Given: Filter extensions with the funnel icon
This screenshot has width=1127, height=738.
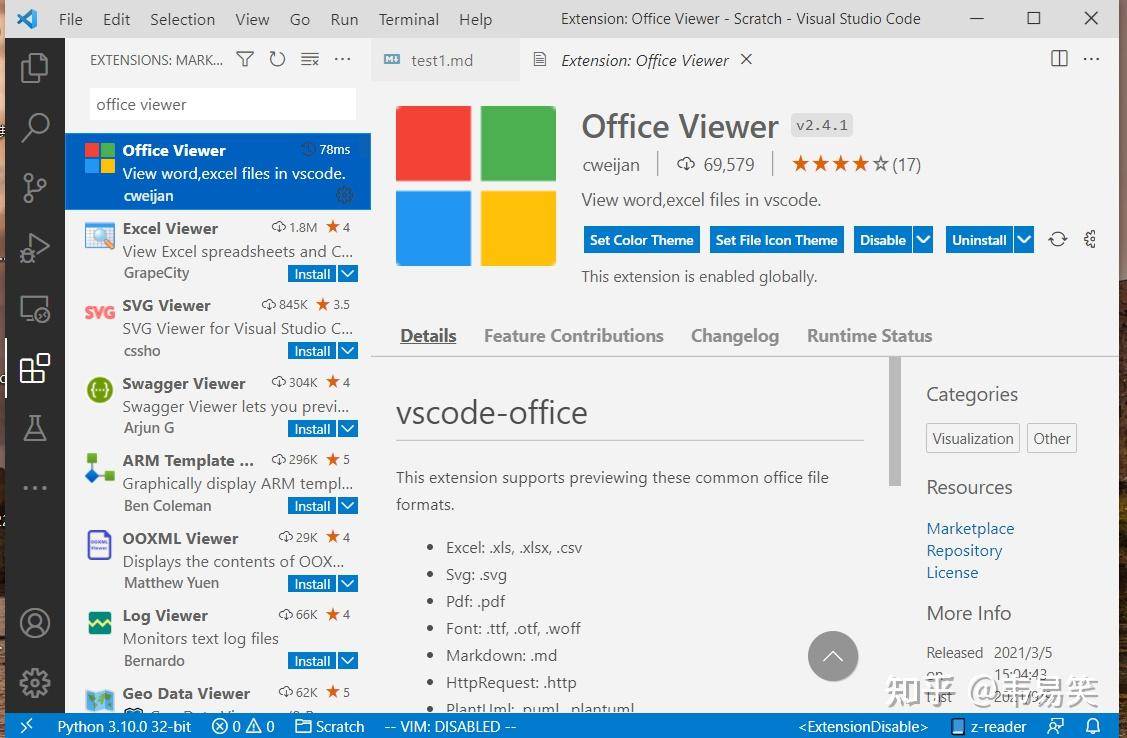Looking at the screenshot, I should tap(245, 60).
